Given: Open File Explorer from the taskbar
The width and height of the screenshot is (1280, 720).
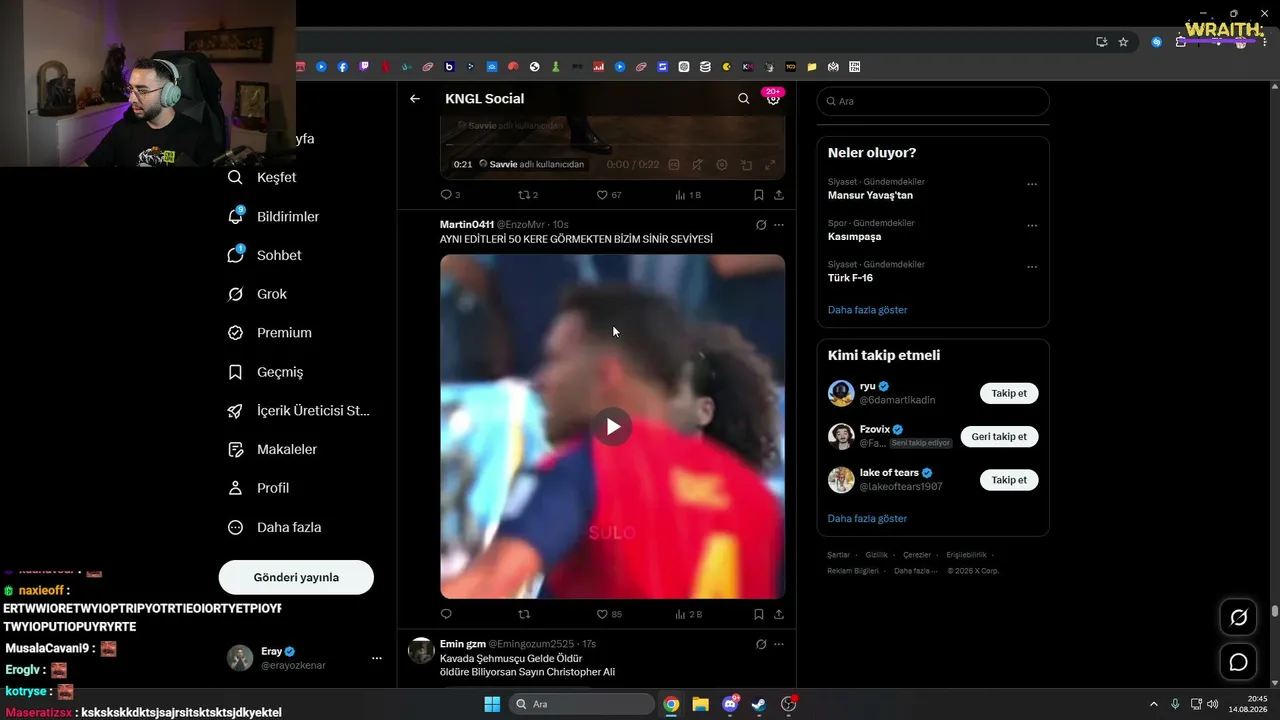Looking at the screenshot, I should pos(700,704).
